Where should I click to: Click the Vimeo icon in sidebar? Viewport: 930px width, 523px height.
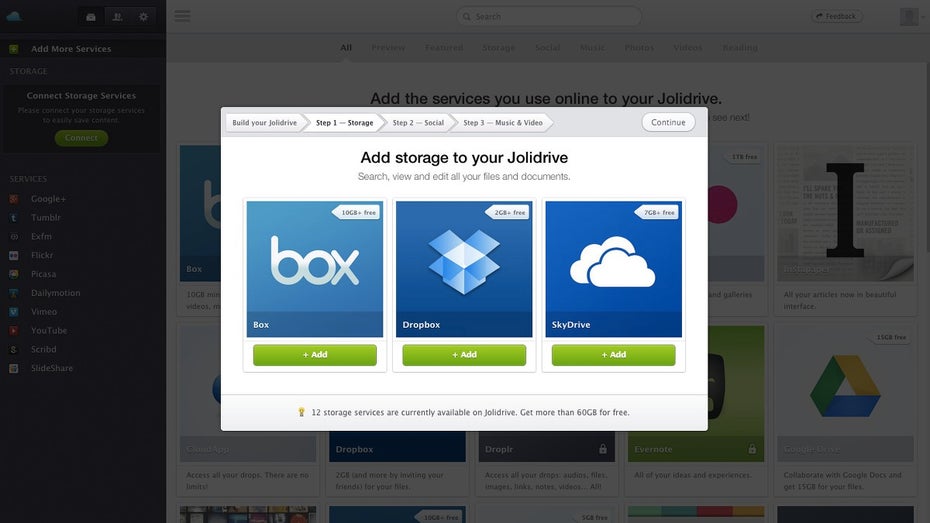14,311
